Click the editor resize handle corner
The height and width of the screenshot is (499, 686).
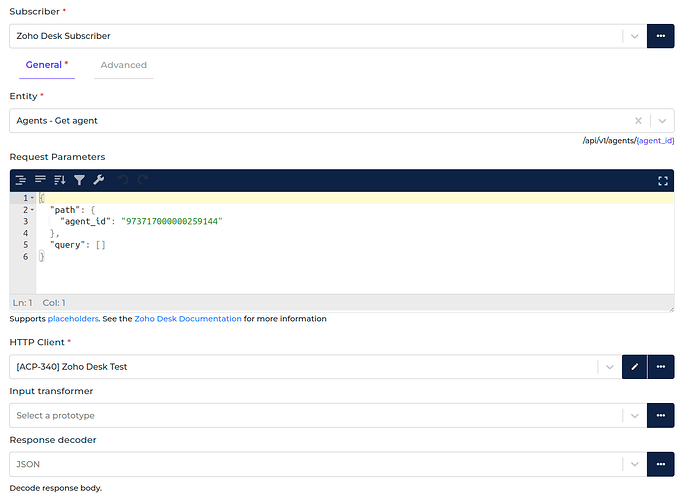(671, 309)
